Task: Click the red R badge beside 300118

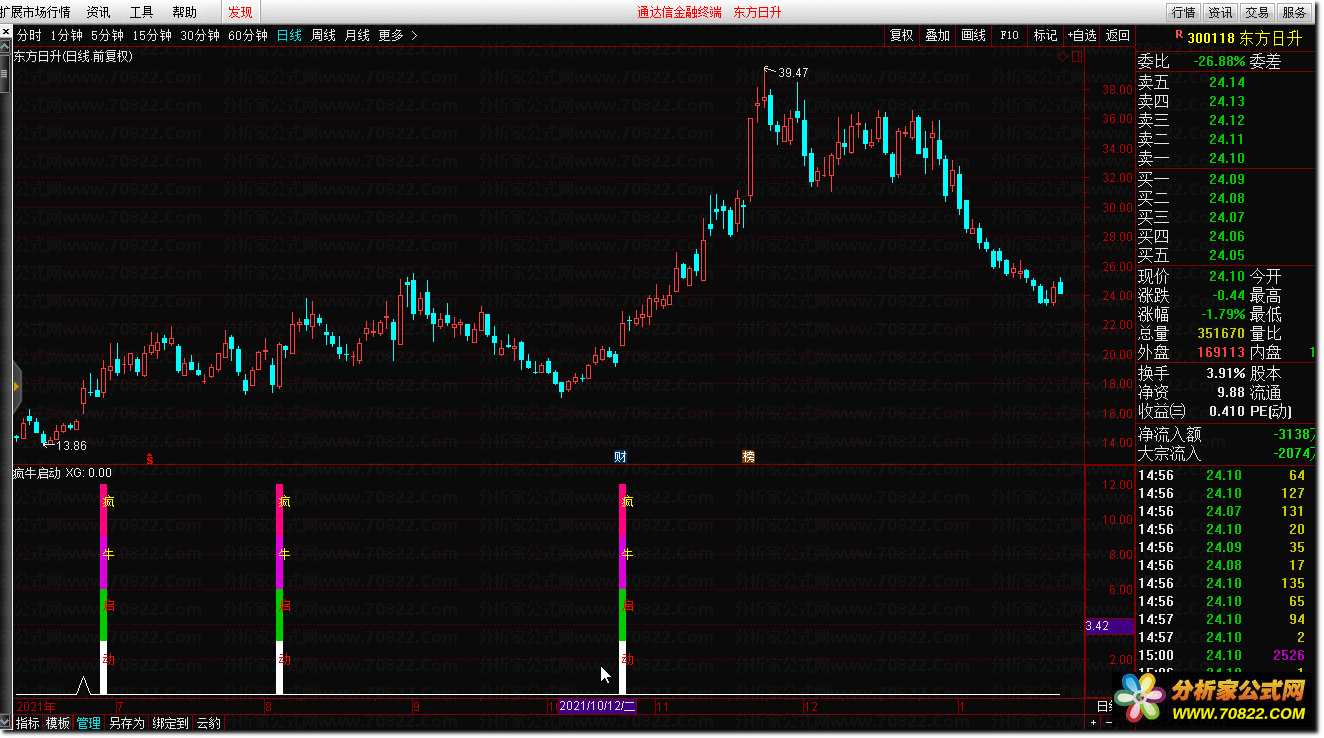Action: 1179,35
